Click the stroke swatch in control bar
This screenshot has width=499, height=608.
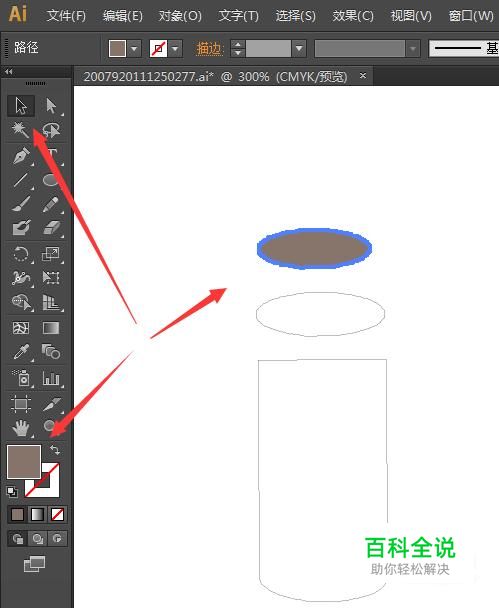[x=158, y=49]
